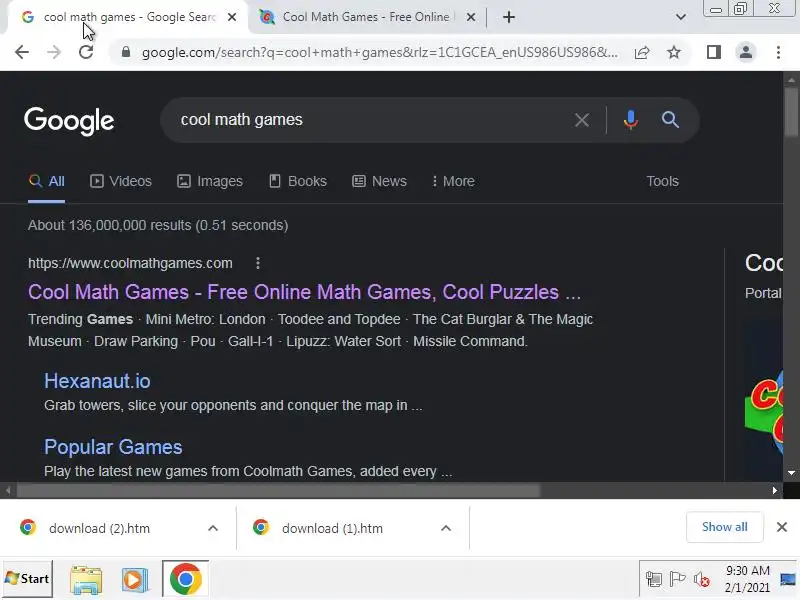
Task: Expand the More search options menu
Action: tap(453, 182)
